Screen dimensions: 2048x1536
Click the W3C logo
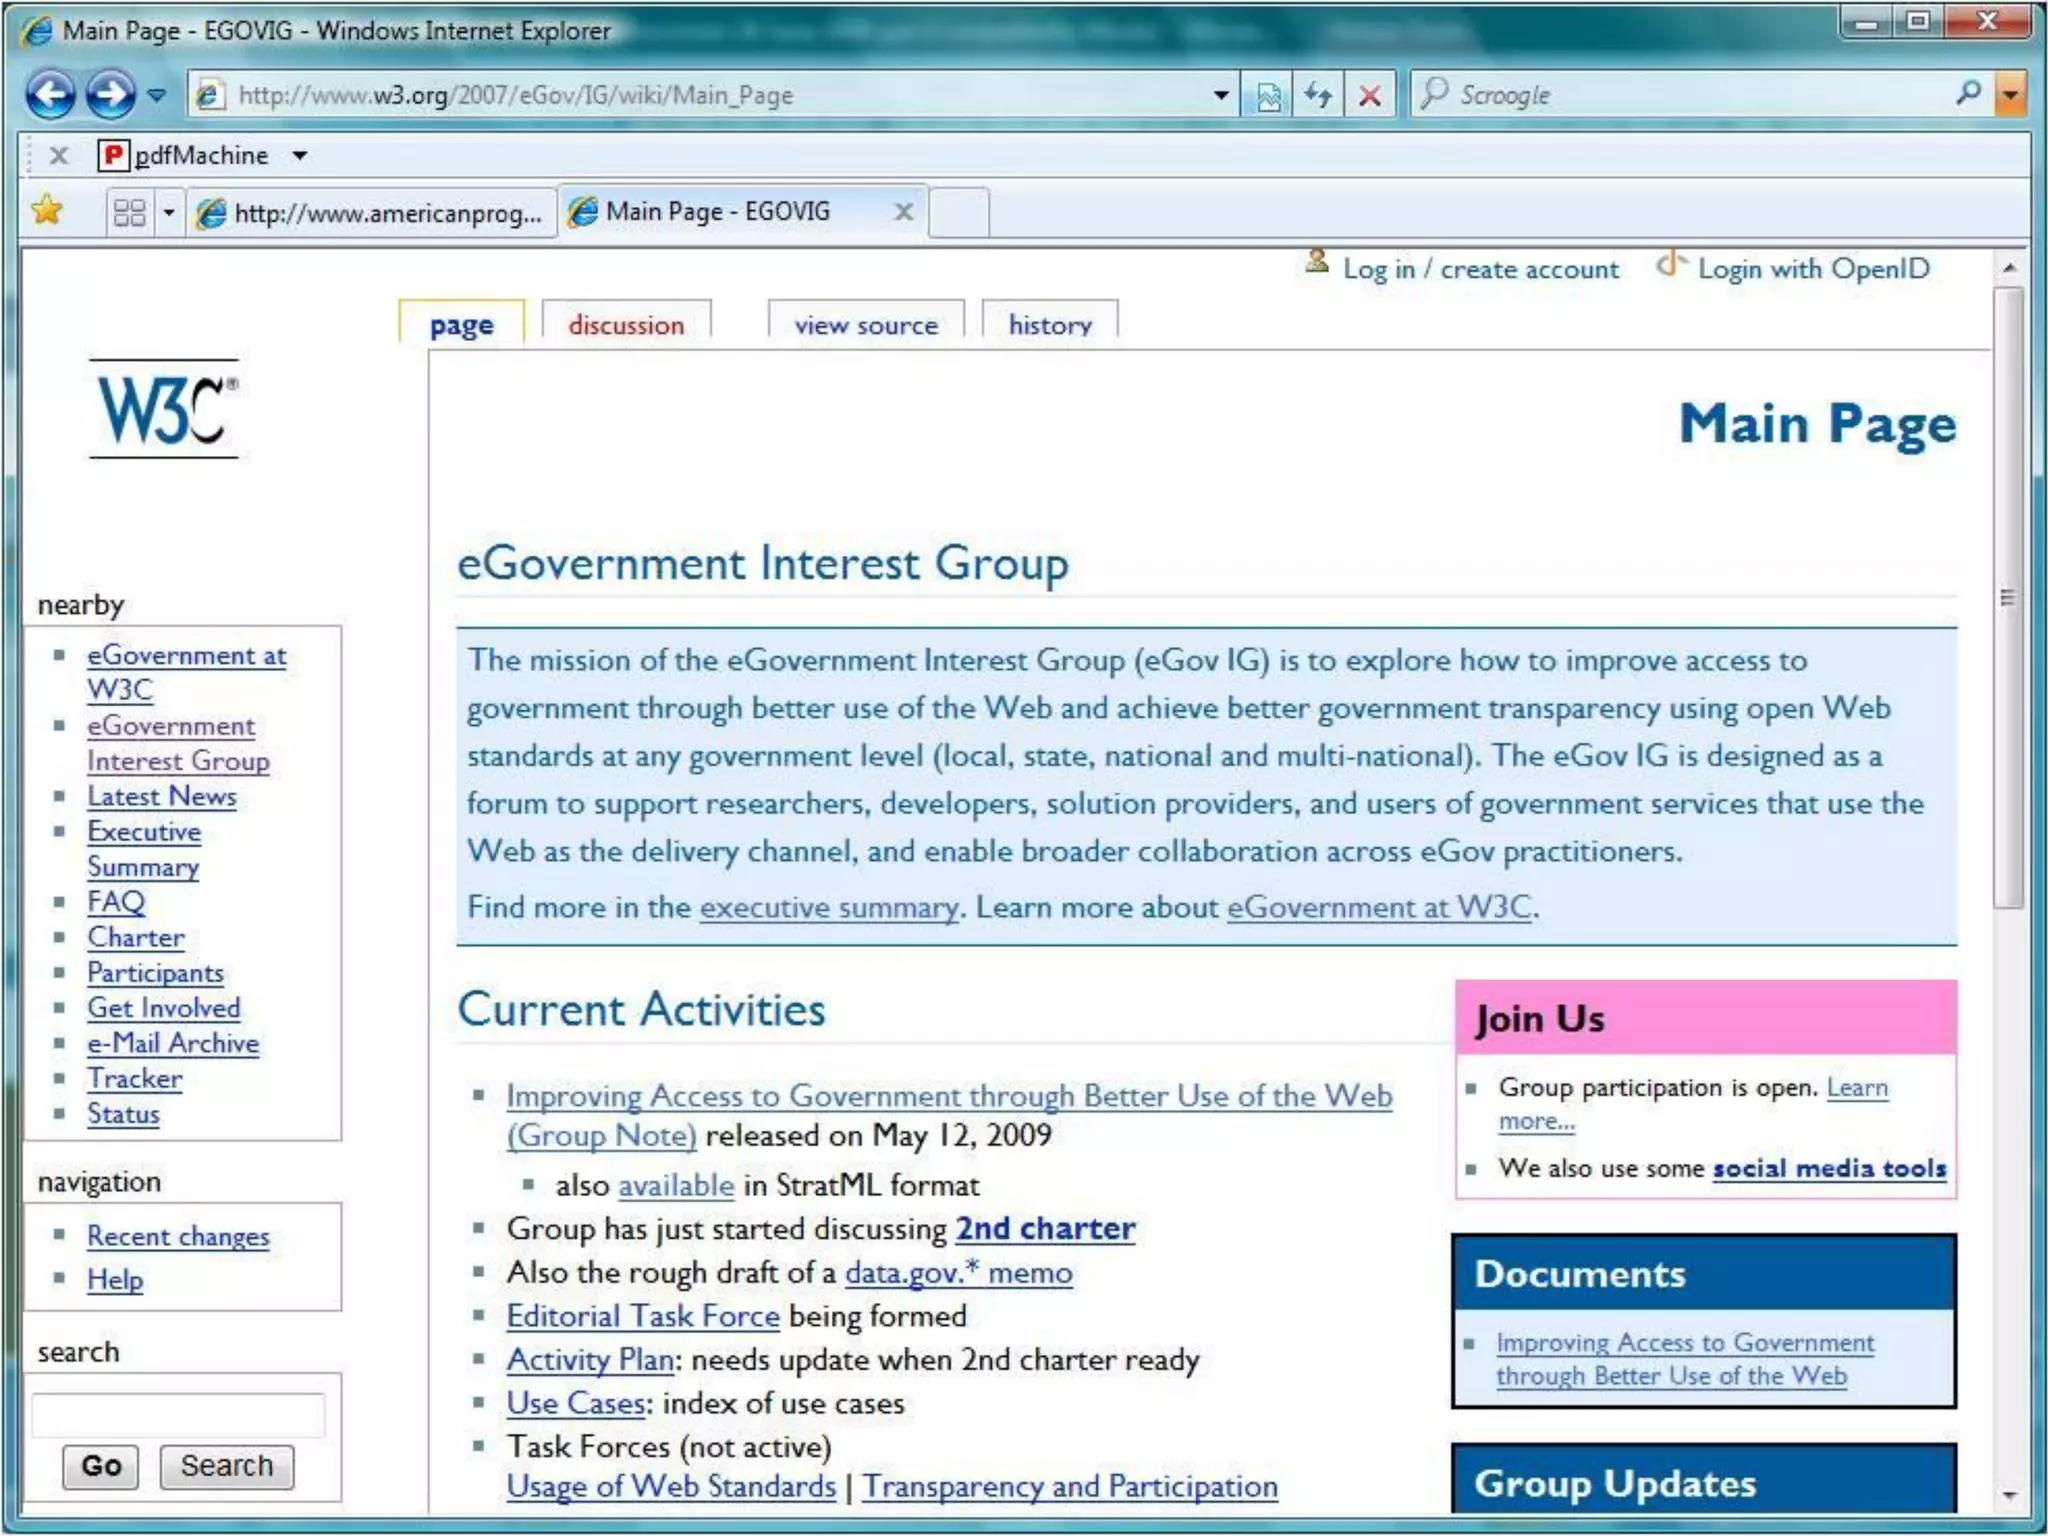(x=165, y=410)
